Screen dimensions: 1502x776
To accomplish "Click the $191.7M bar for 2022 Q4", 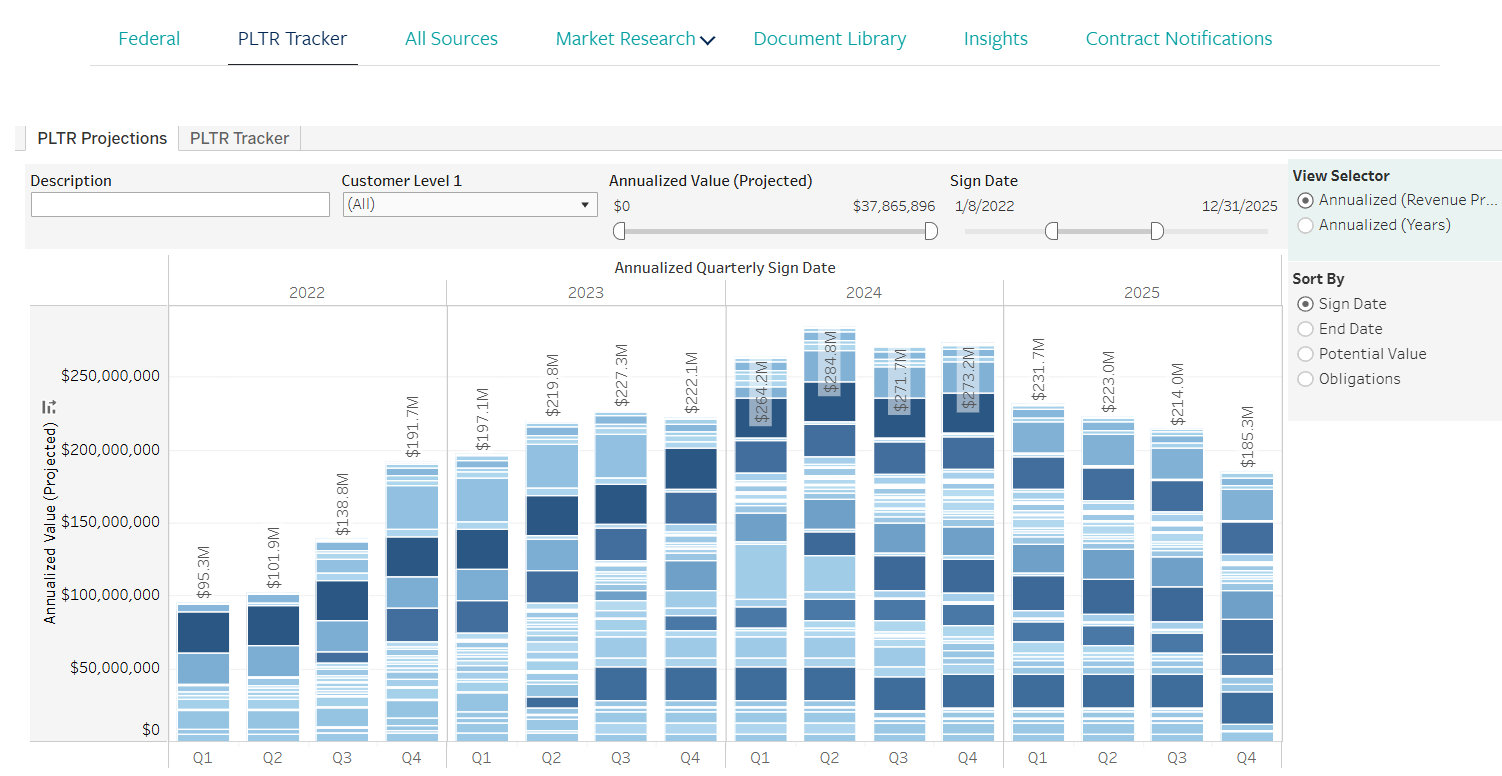I will [412, 602].
